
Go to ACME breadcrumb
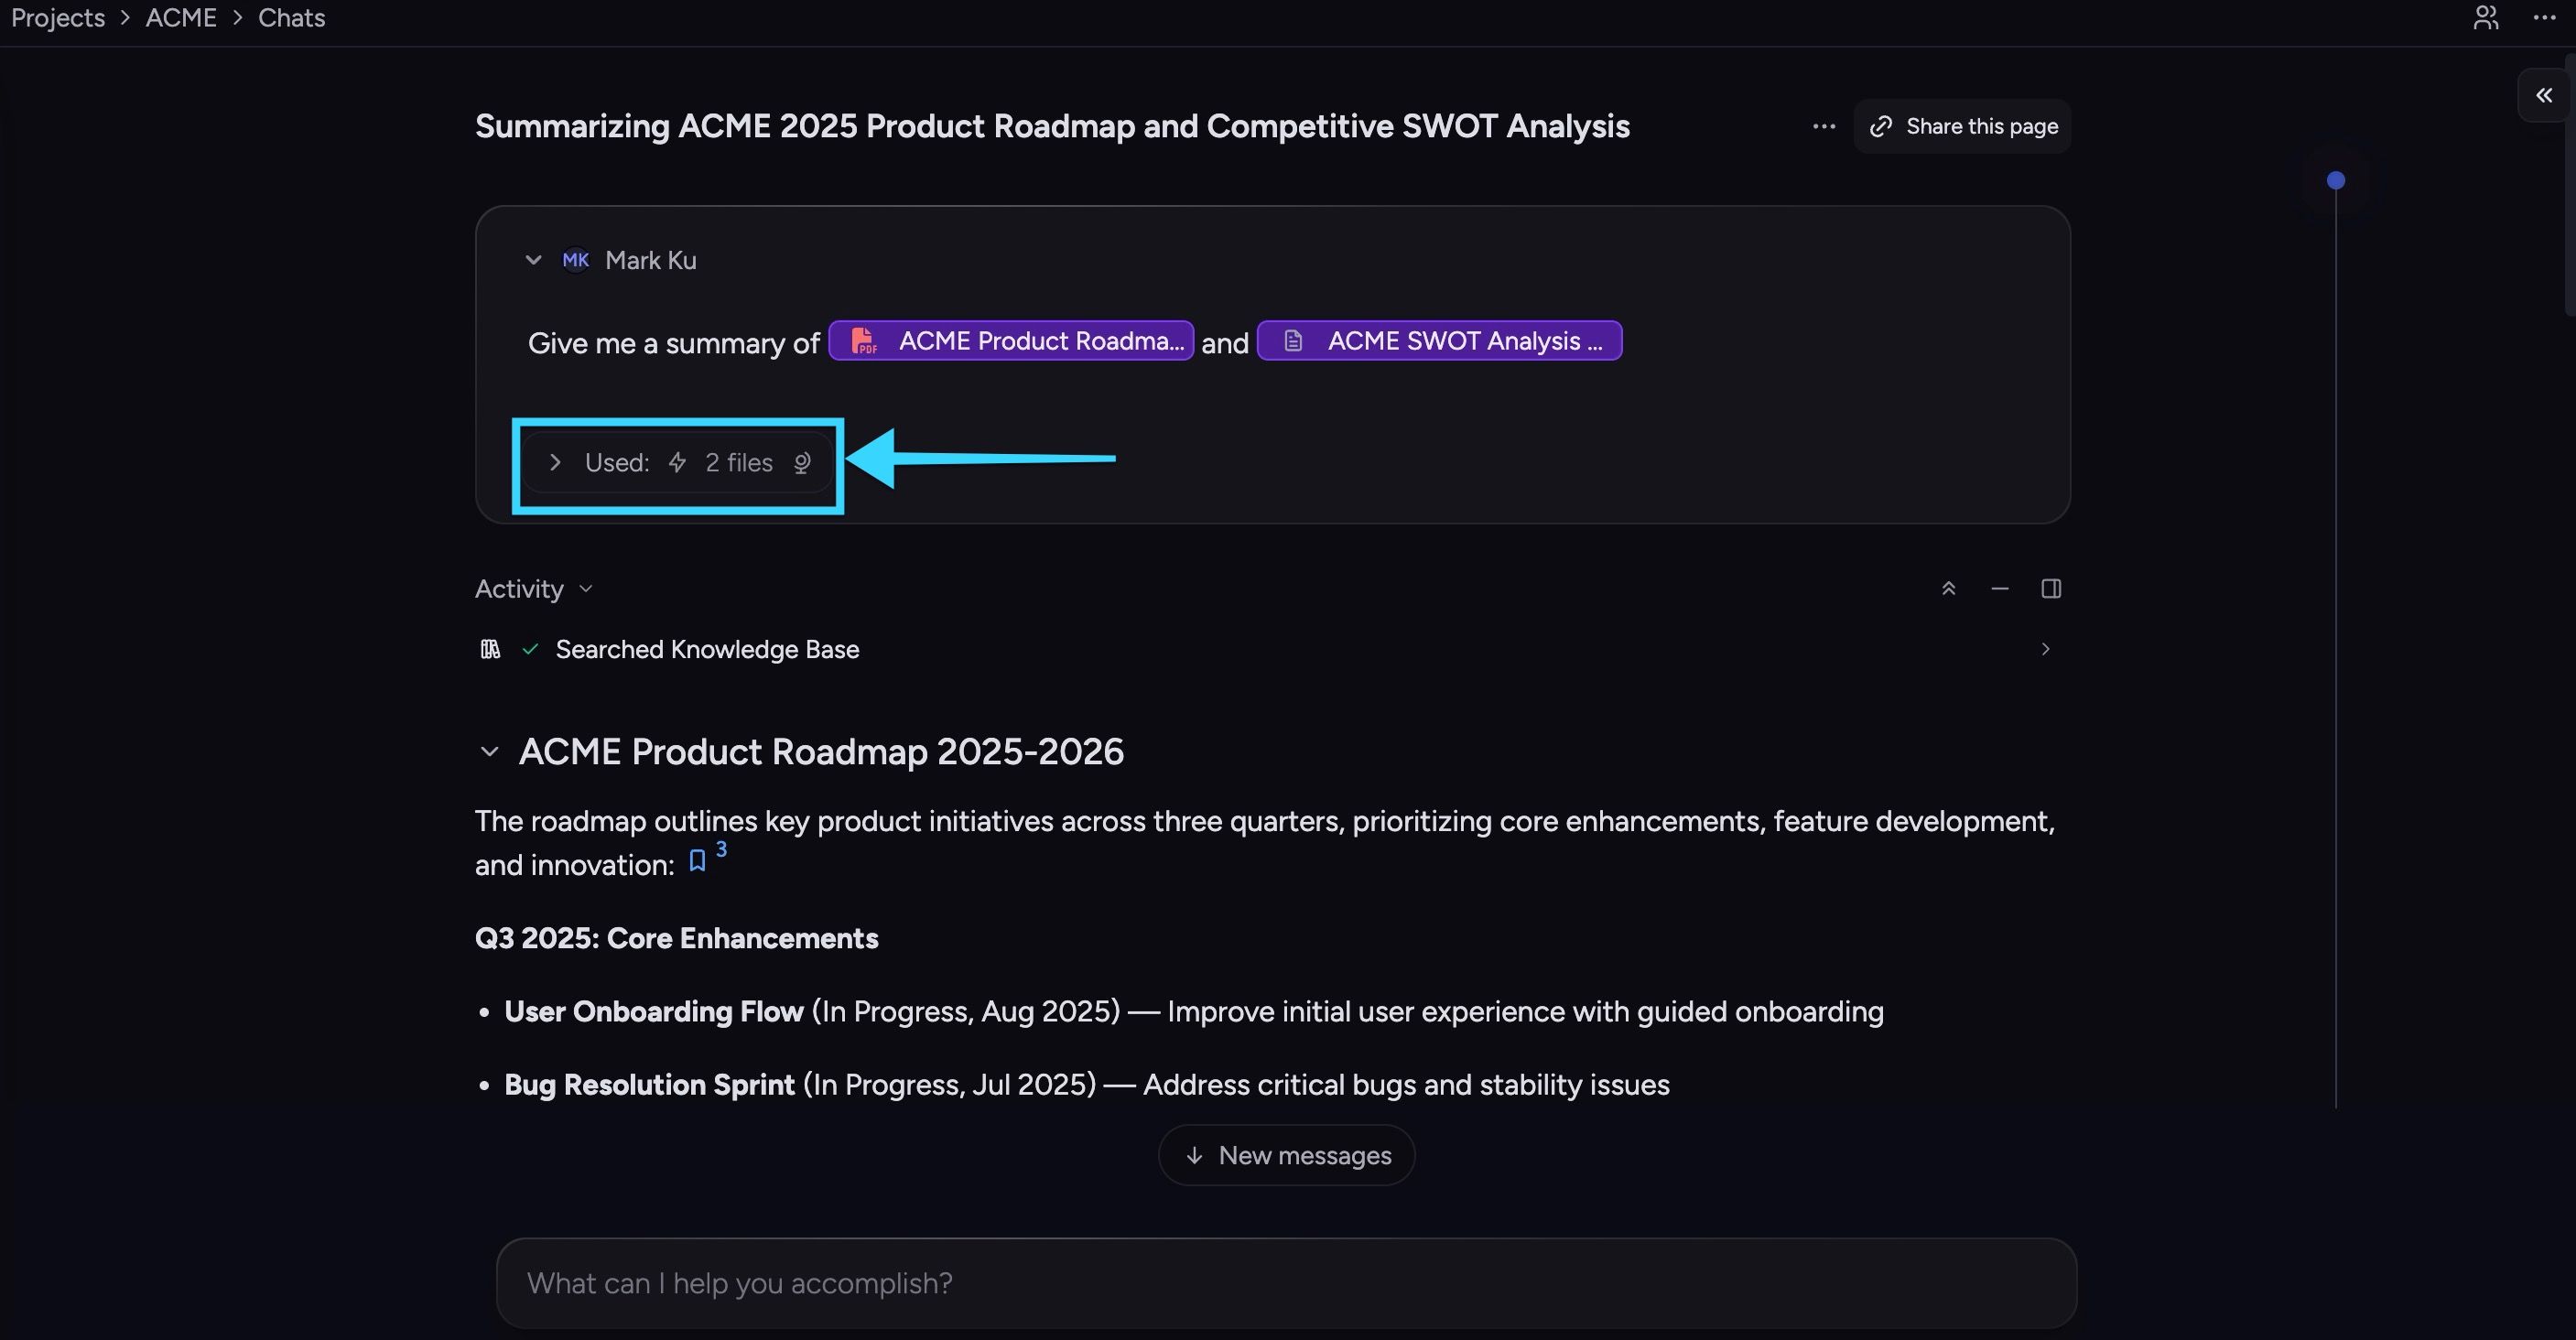pos(181,18)
